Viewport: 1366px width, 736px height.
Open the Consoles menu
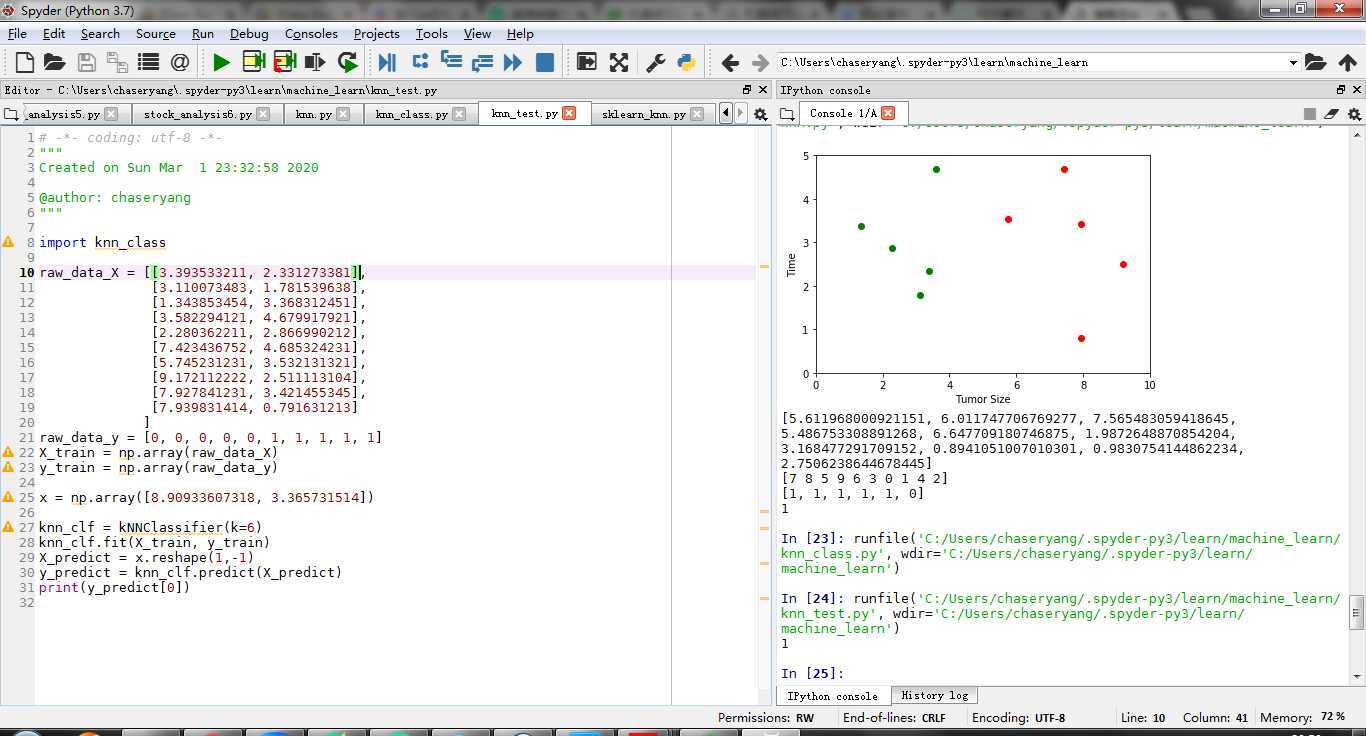311,33
